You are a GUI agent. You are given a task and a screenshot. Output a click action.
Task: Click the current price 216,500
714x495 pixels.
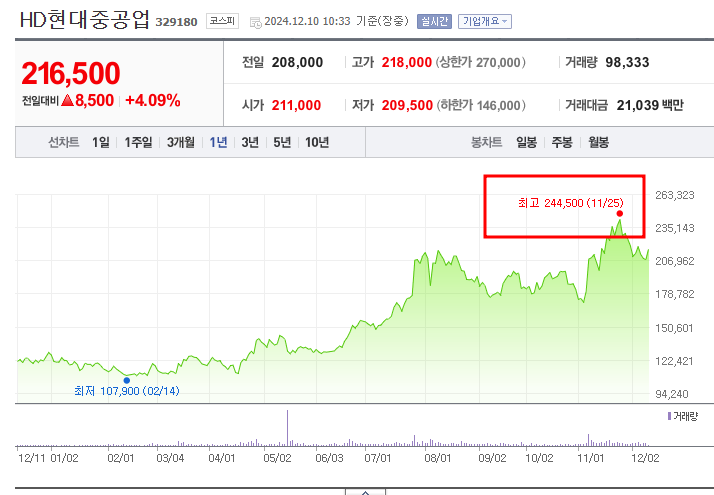71,73
